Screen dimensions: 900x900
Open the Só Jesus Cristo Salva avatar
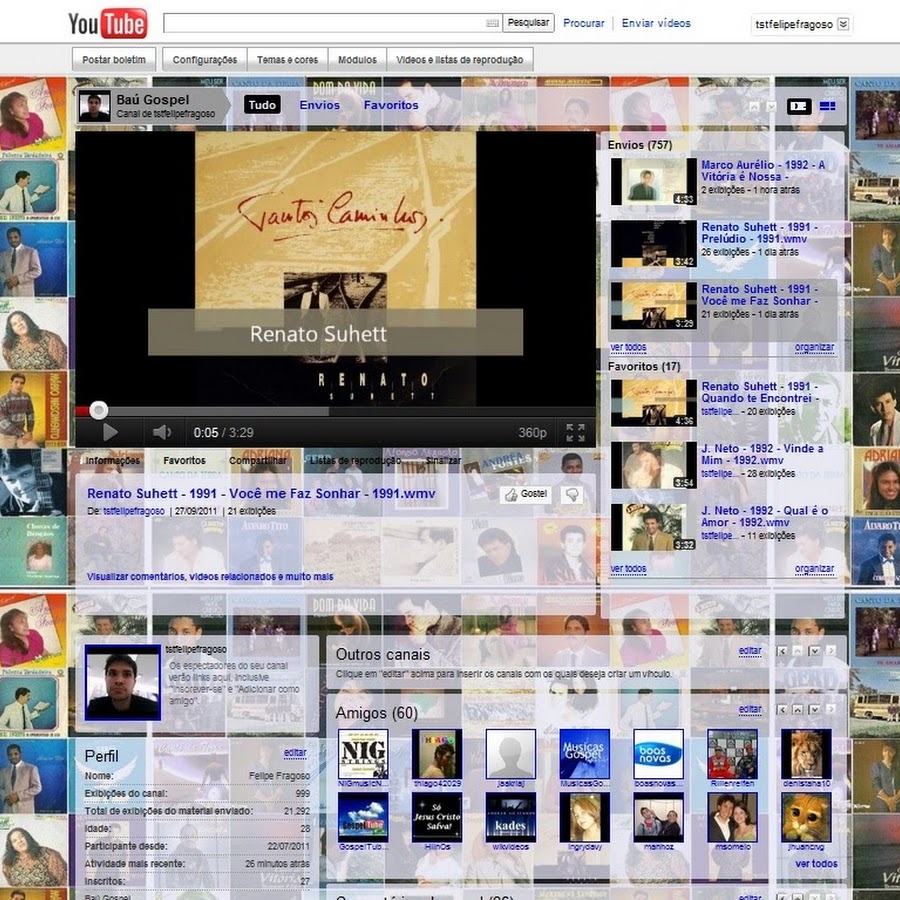[437, 817]
